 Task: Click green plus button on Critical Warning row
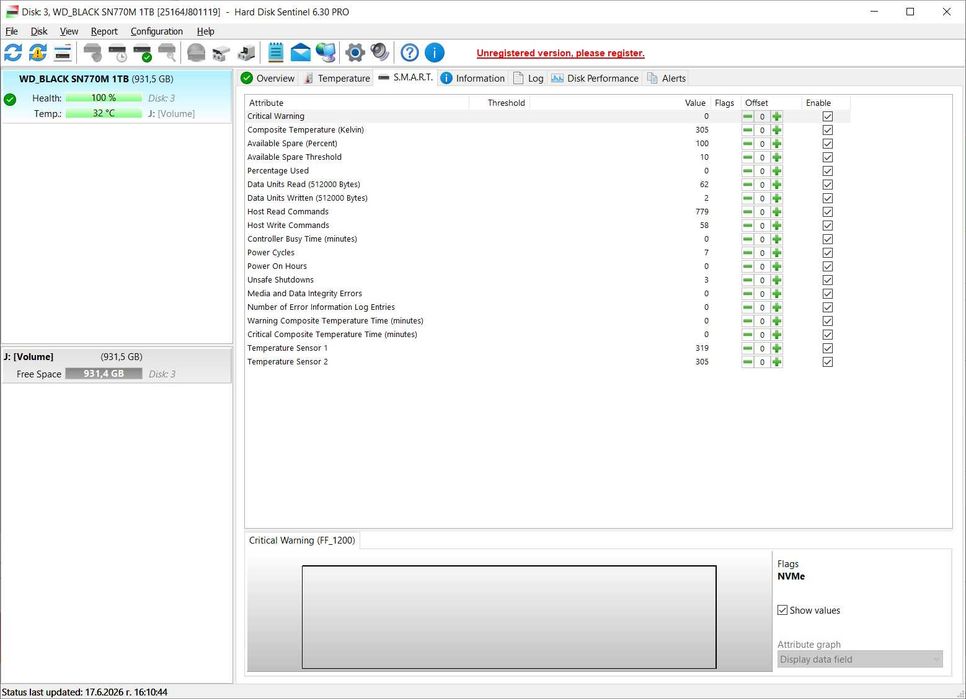[x=776, y=116]
